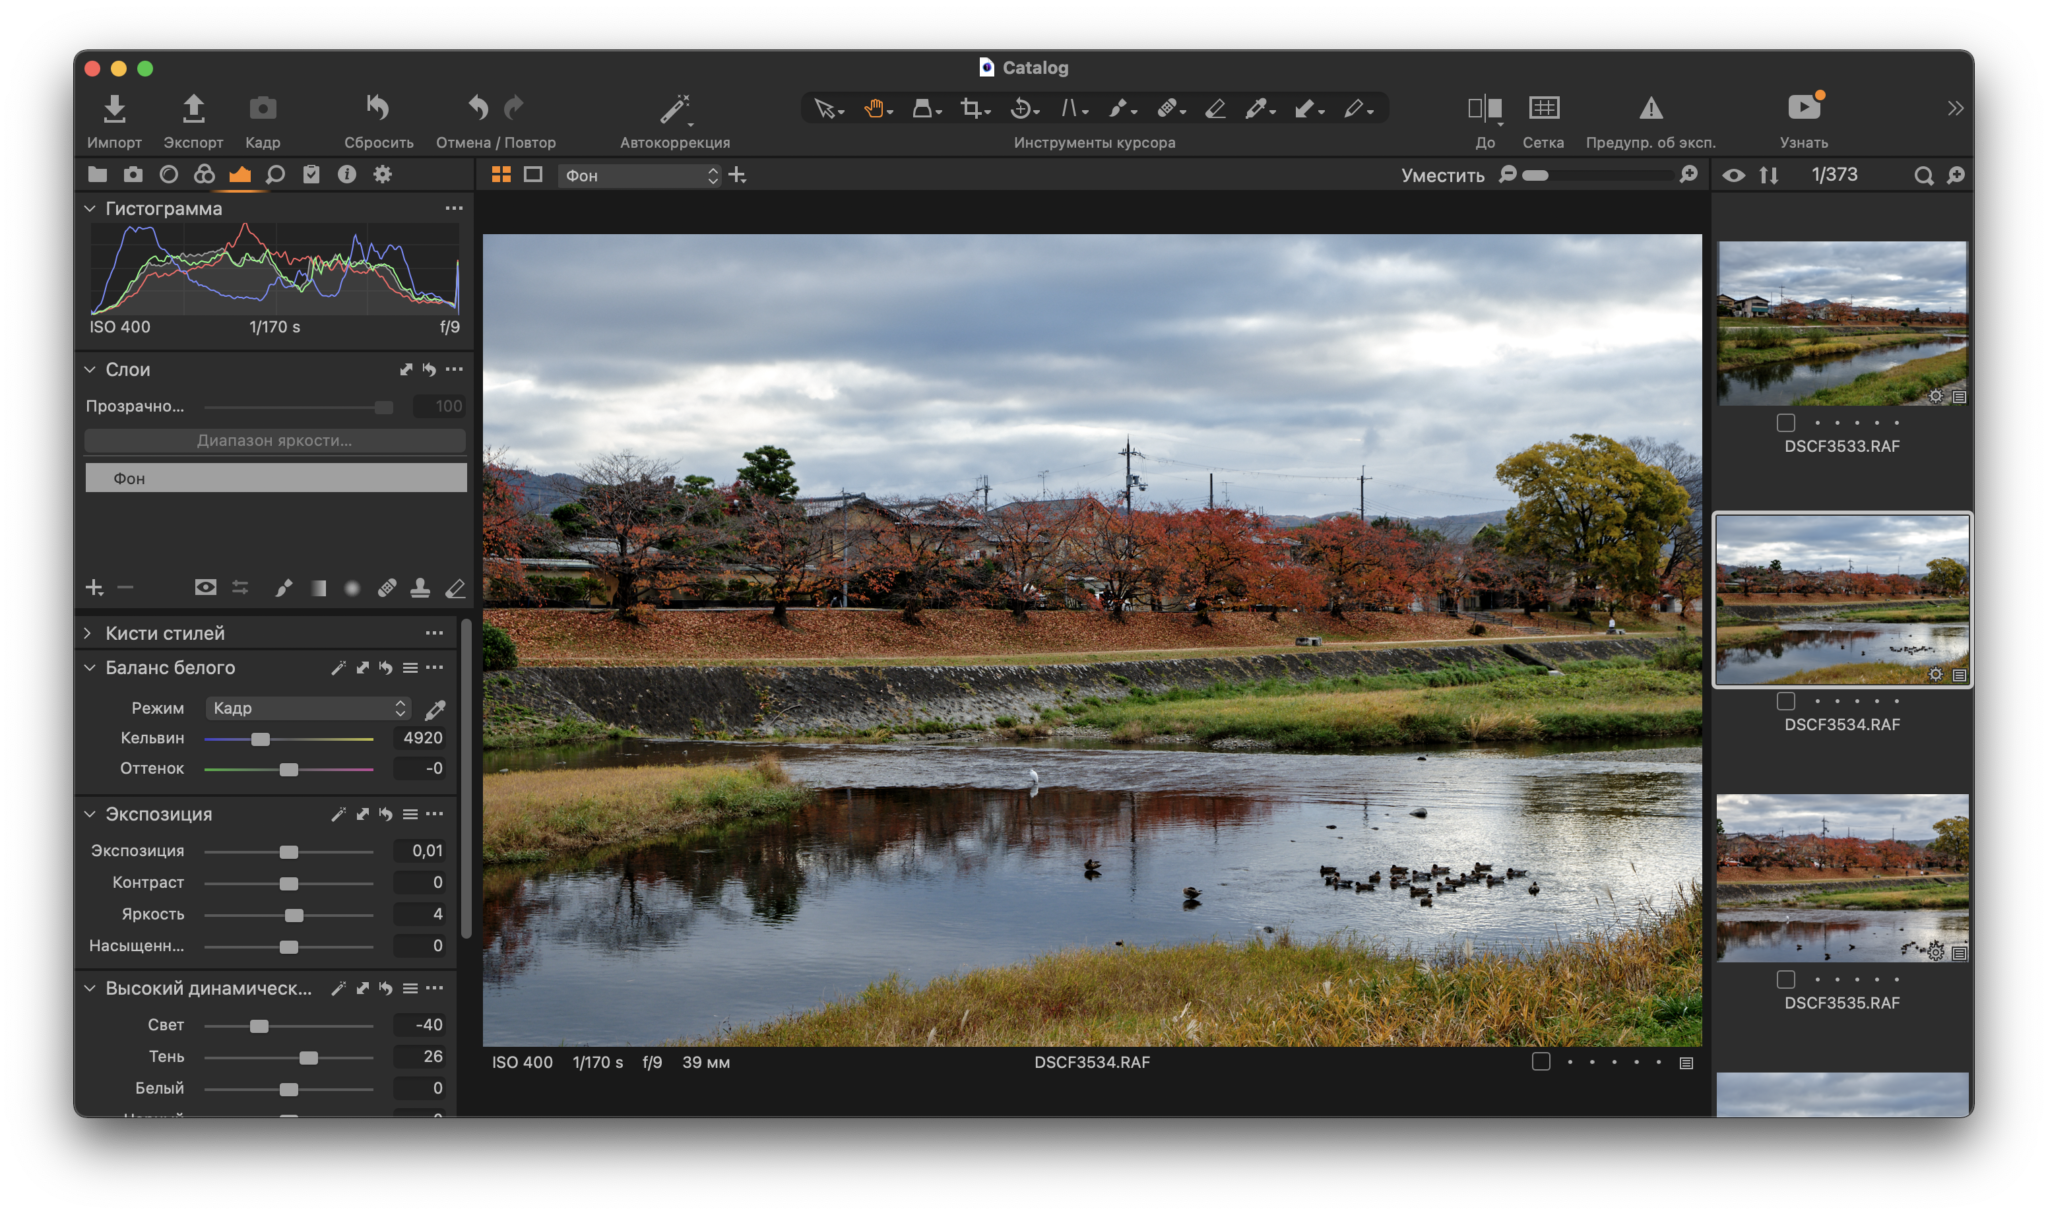Click the Кадр camera capture icon
The image size is (2048, 1215).
[262, 108]
